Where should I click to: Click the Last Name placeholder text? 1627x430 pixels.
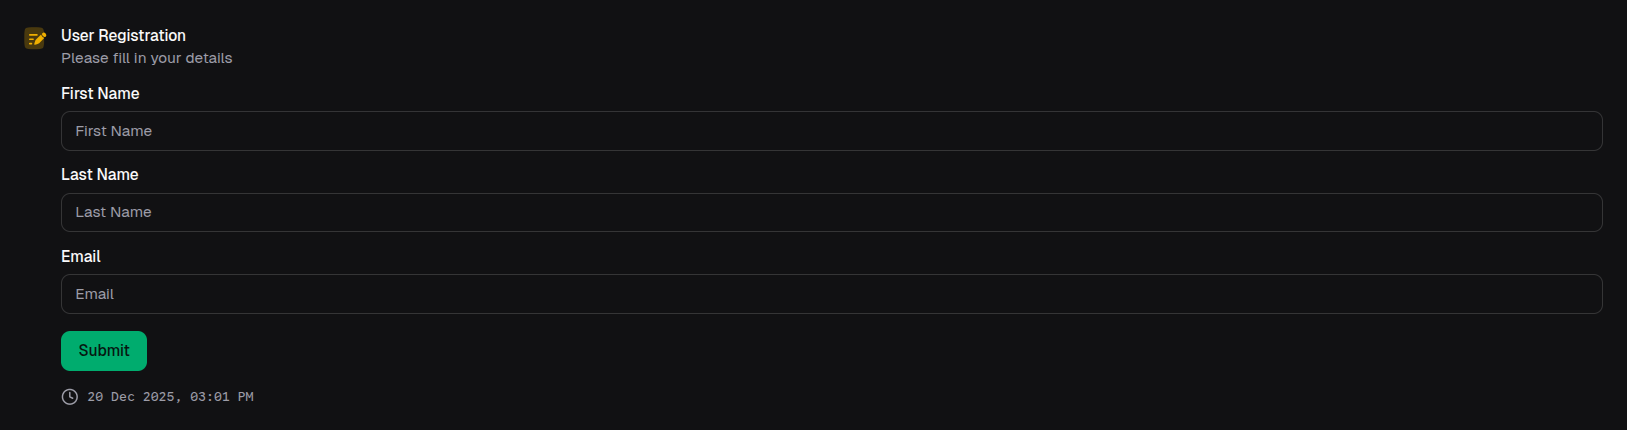point(114,212)
